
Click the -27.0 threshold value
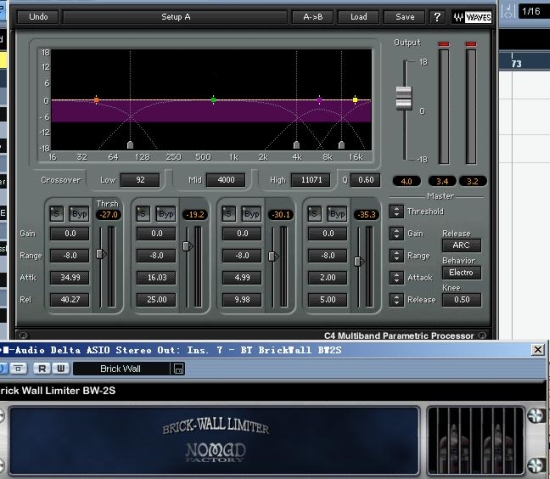(108, 215)
